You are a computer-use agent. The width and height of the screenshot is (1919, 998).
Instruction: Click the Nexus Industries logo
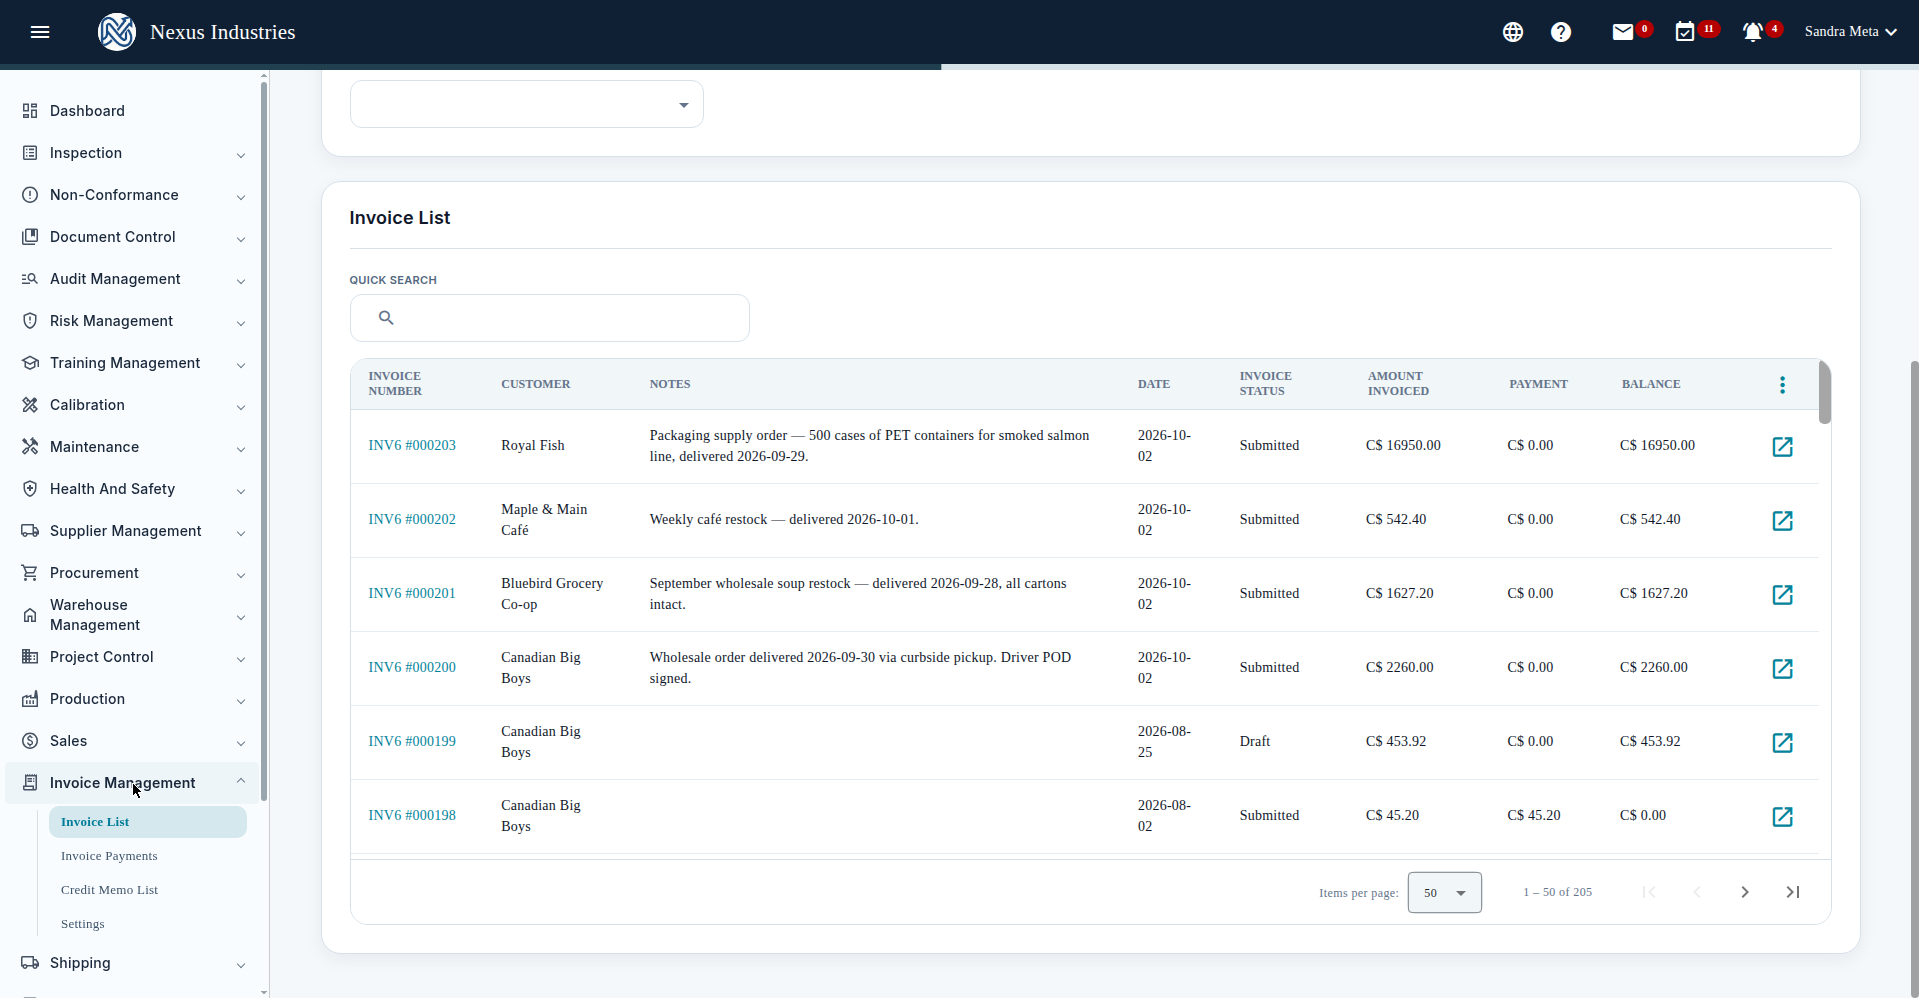tap(117, 32)
